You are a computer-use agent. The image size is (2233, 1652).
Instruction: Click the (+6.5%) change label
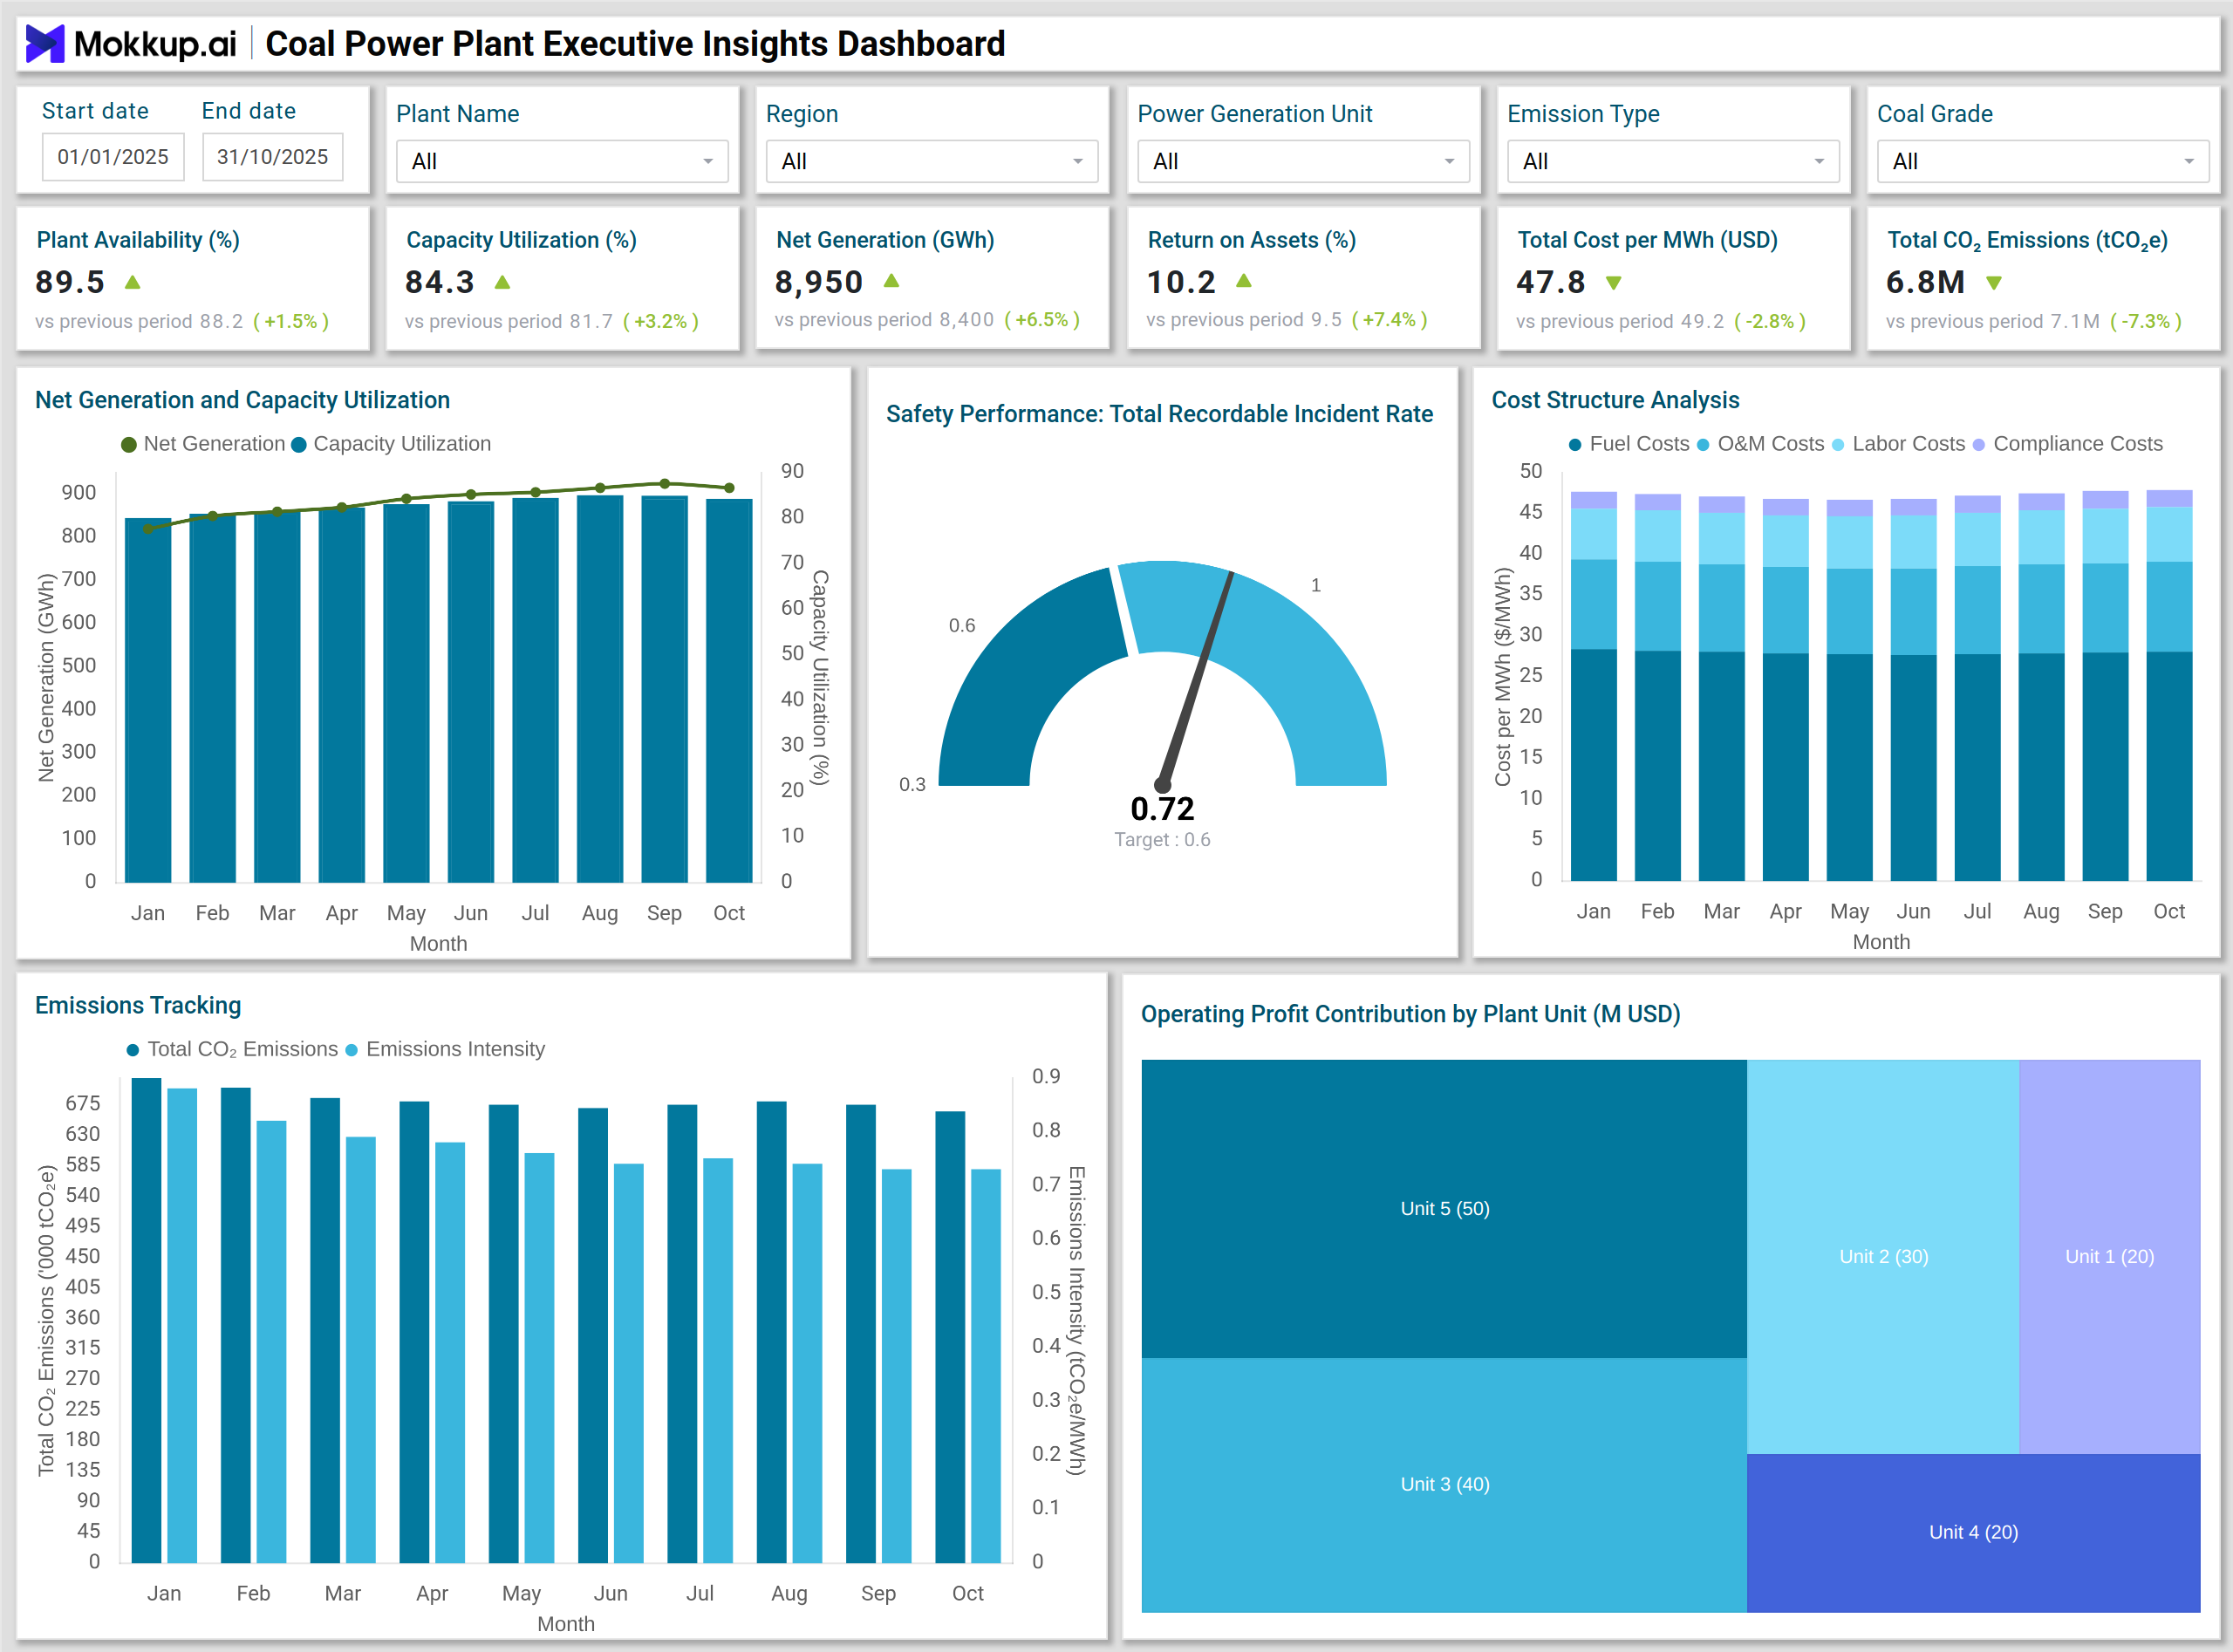click(x=1042, y=320)
